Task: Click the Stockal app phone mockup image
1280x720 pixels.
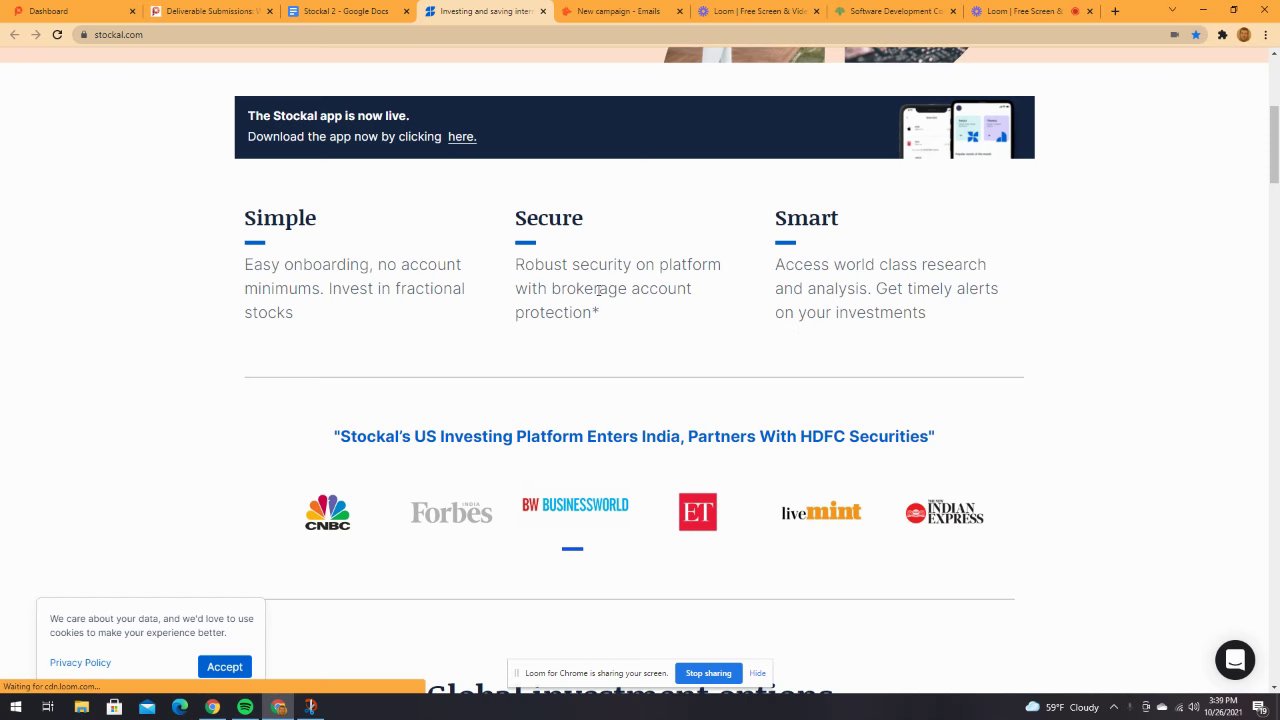Action: pos(958,130)
